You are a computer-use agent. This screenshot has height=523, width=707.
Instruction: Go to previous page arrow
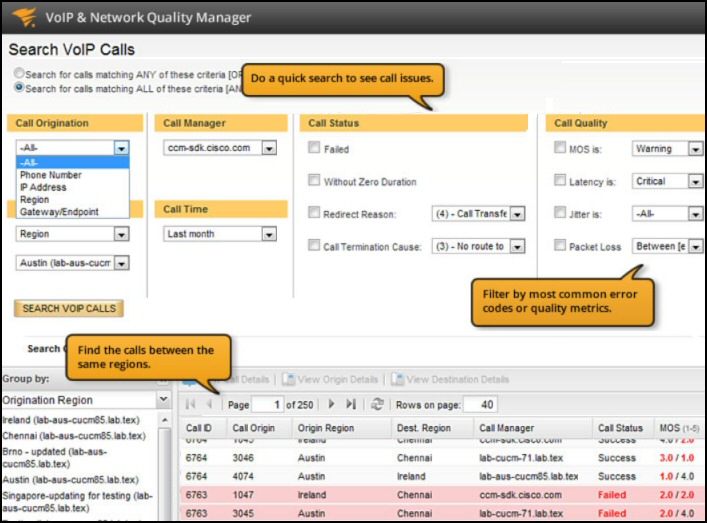pos(209,404)
